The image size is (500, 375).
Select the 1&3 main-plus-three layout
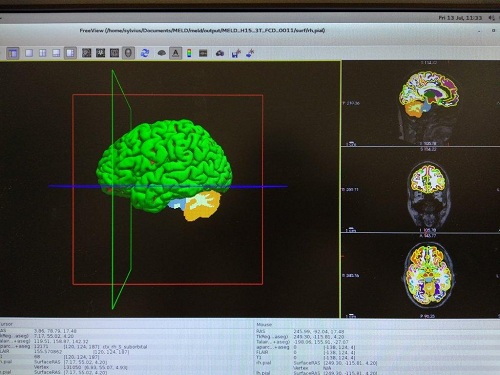[x=70, y=53]
